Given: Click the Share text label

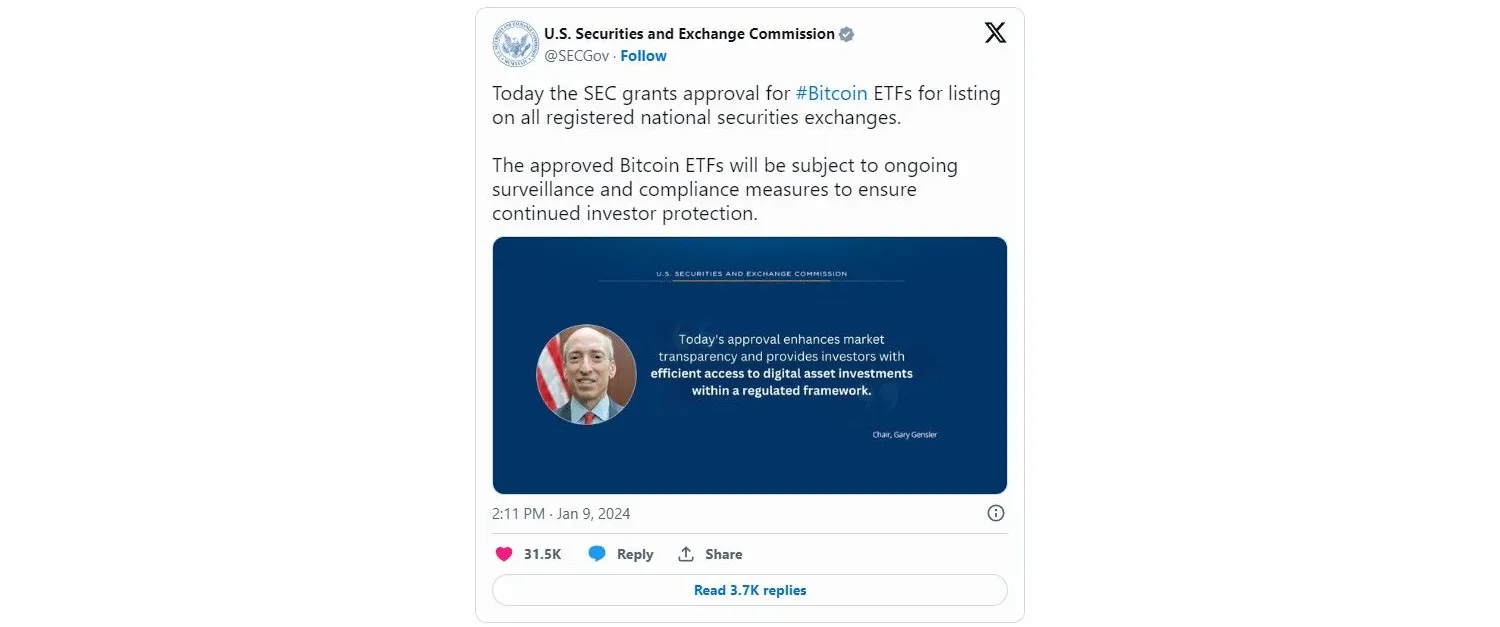Looking at the screenshot, I should 723,554.
